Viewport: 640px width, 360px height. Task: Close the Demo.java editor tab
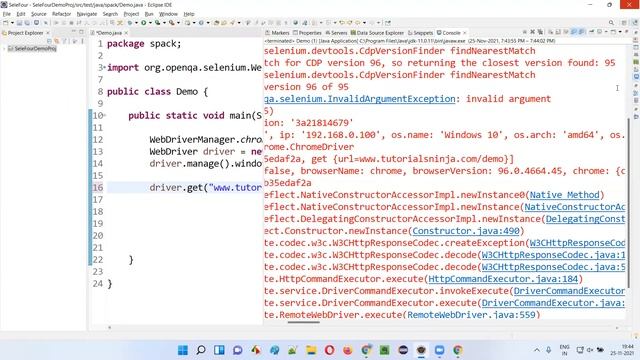pyautogui.click(x=126, y=33)
